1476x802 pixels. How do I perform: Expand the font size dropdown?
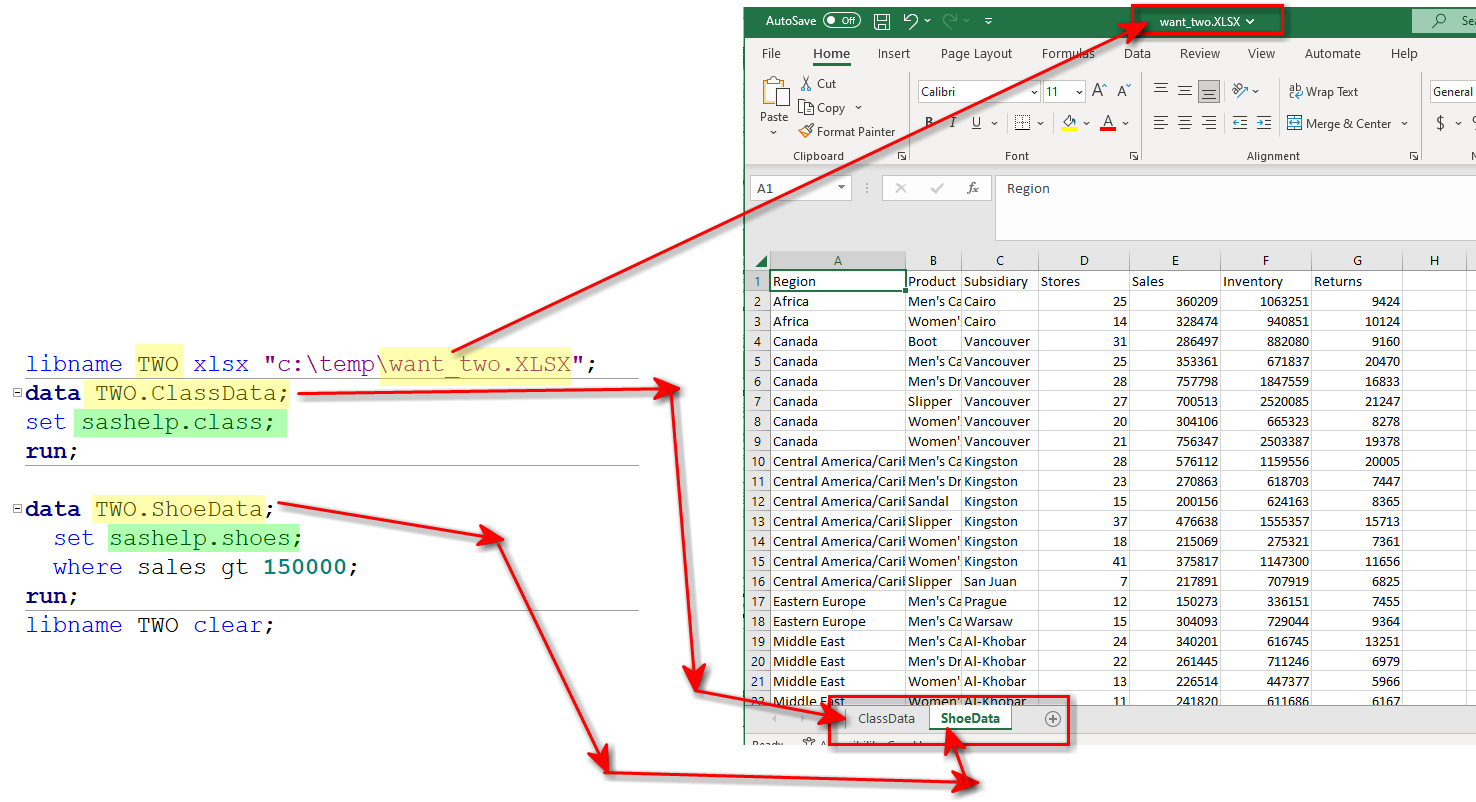pyautogui.click(x=1078, y=92)
